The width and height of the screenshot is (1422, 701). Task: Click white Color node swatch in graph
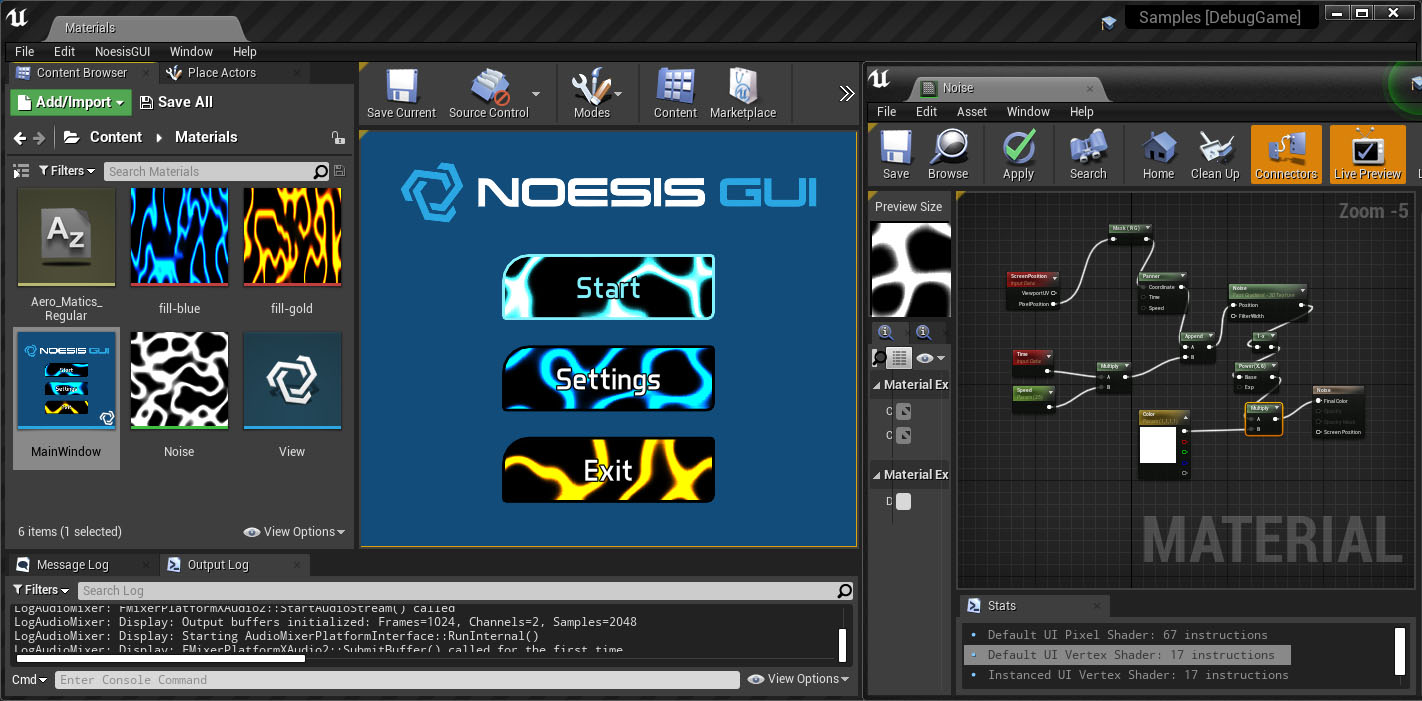(1158, 446)
